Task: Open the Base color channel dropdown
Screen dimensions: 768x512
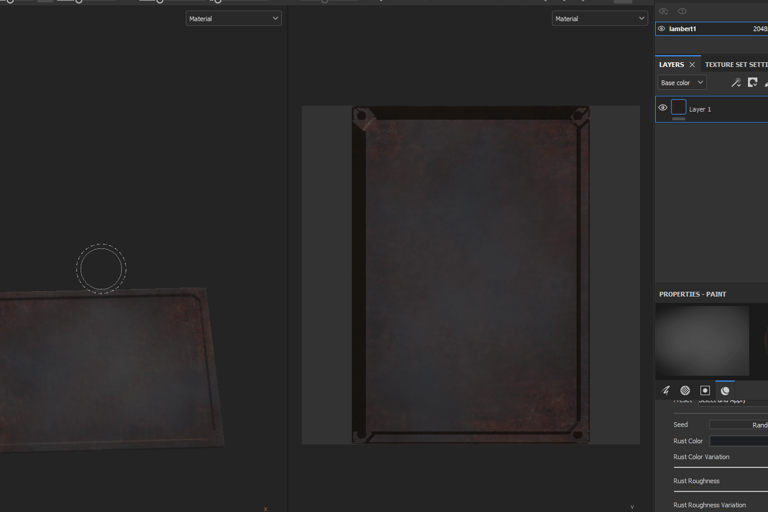Action: click(x=681, y=83)
